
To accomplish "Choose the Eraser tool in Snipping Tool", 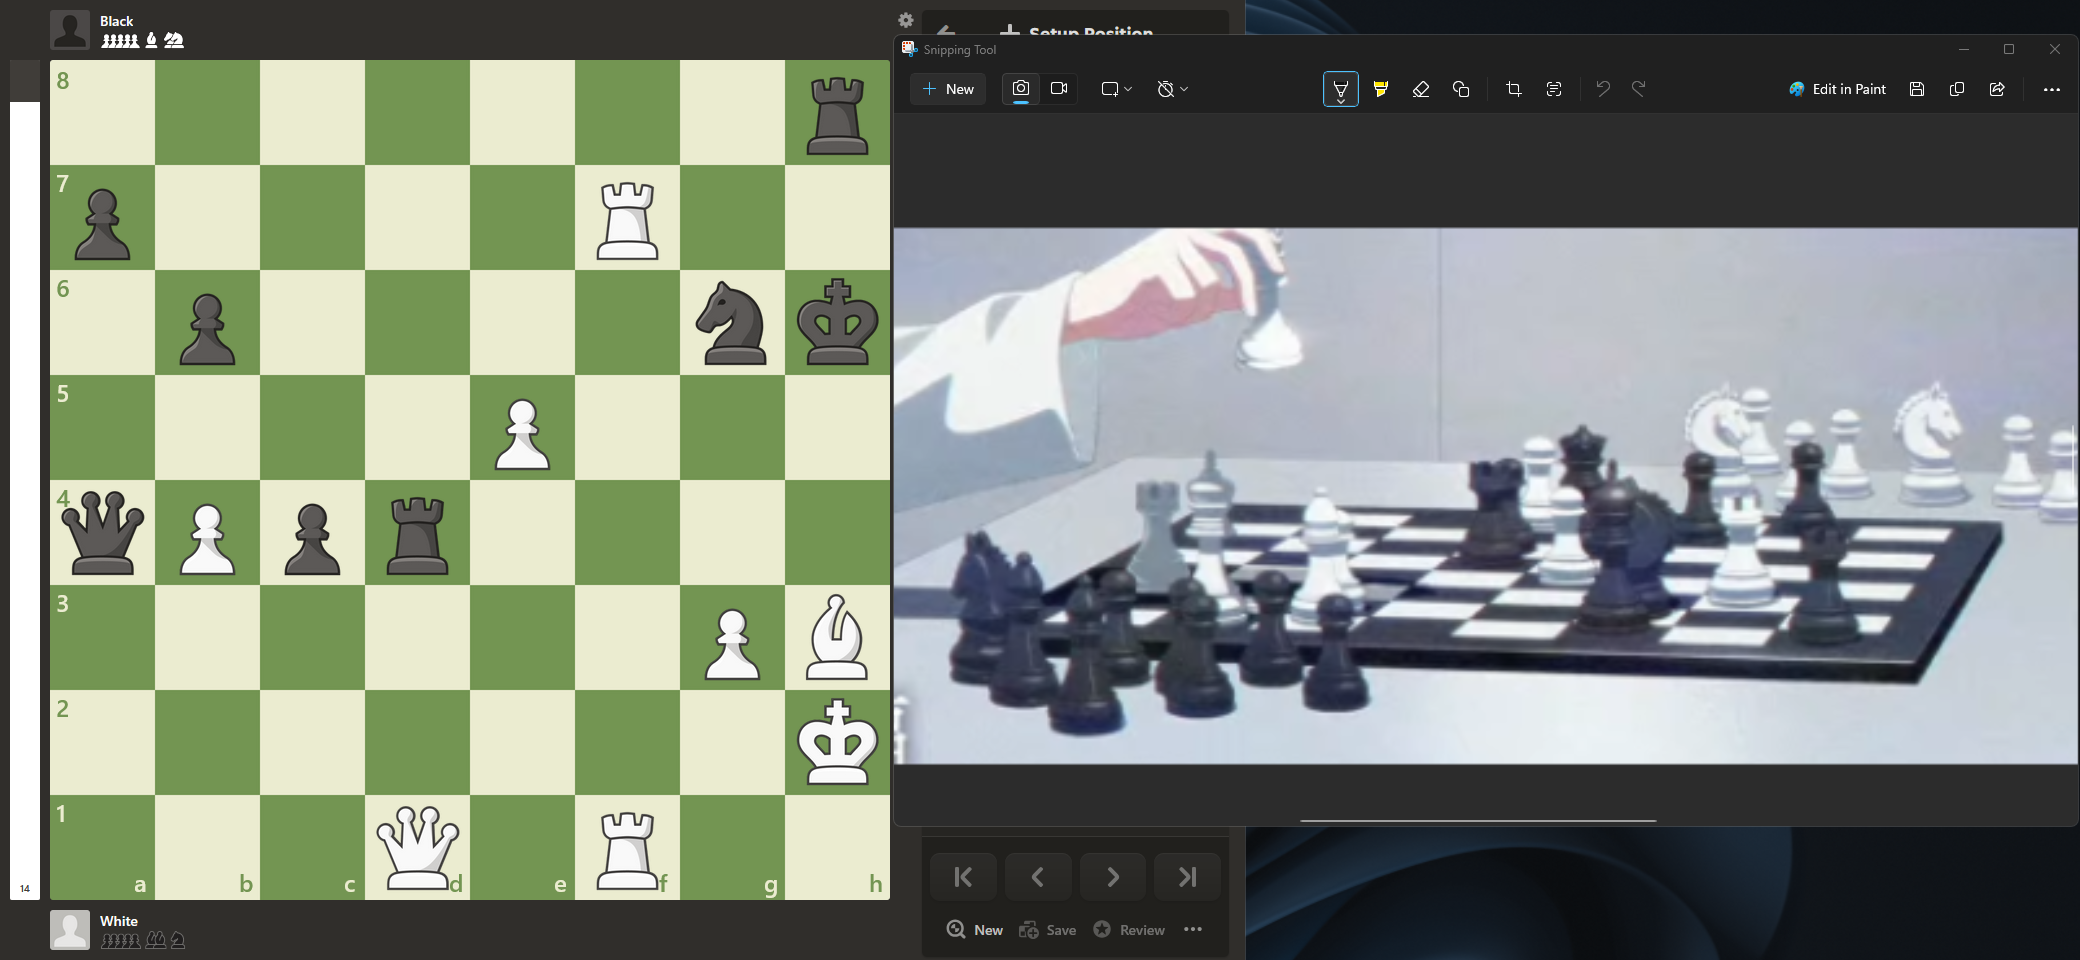I will tap(1421, 89).
